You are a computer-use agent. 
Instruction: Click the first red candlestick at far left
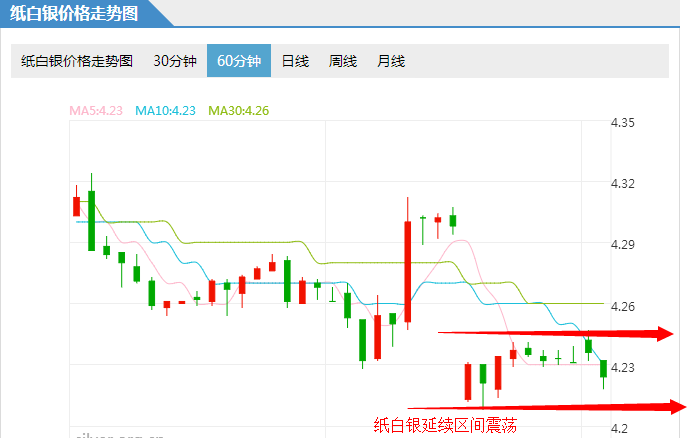pos(76,205)
